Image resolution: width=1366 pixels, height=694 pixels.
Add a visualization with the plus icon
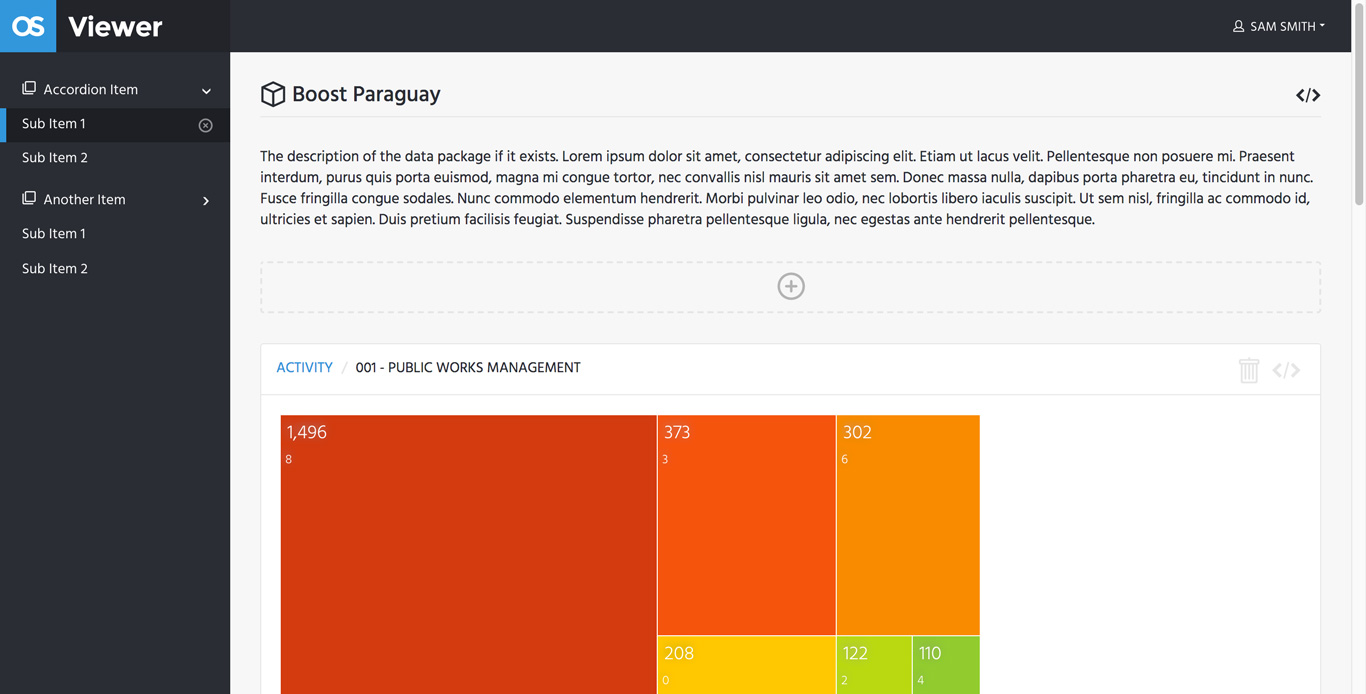tap(791, 286)
